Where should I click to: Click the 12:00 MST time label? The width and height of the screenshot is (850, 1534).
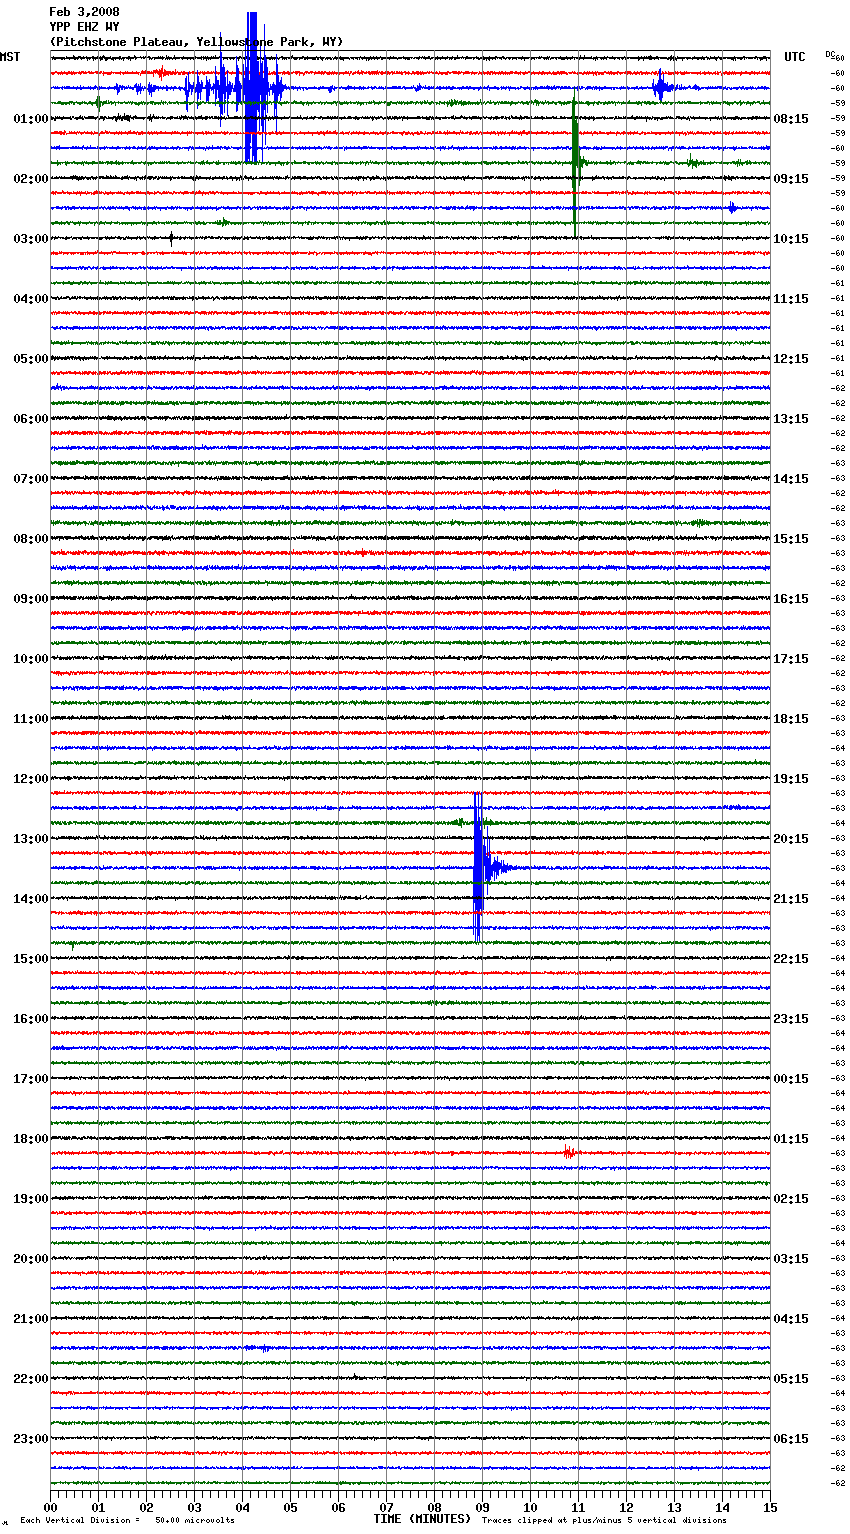[x=31, y=779]
